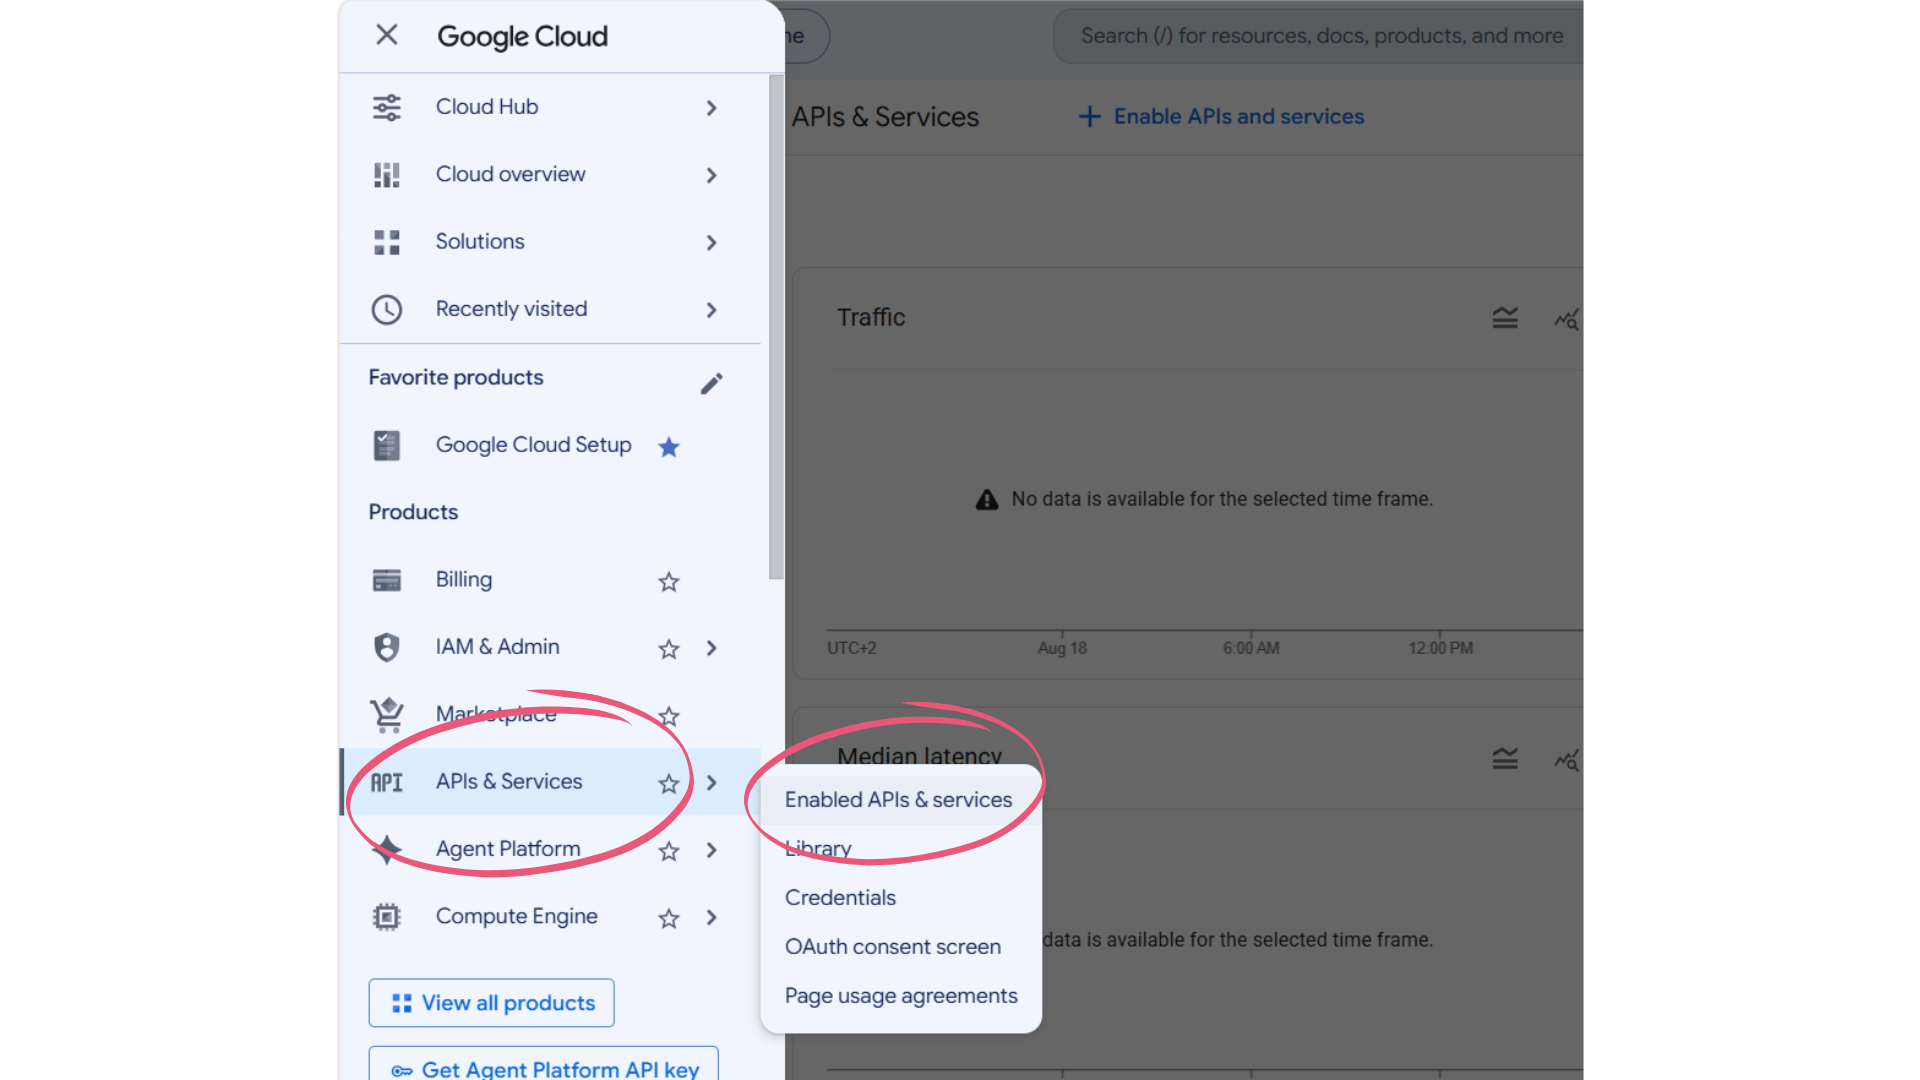This screenshot has height=1080, width=1920.
Task: Open the IAM & Admin product
Action: tap(550, 647)
